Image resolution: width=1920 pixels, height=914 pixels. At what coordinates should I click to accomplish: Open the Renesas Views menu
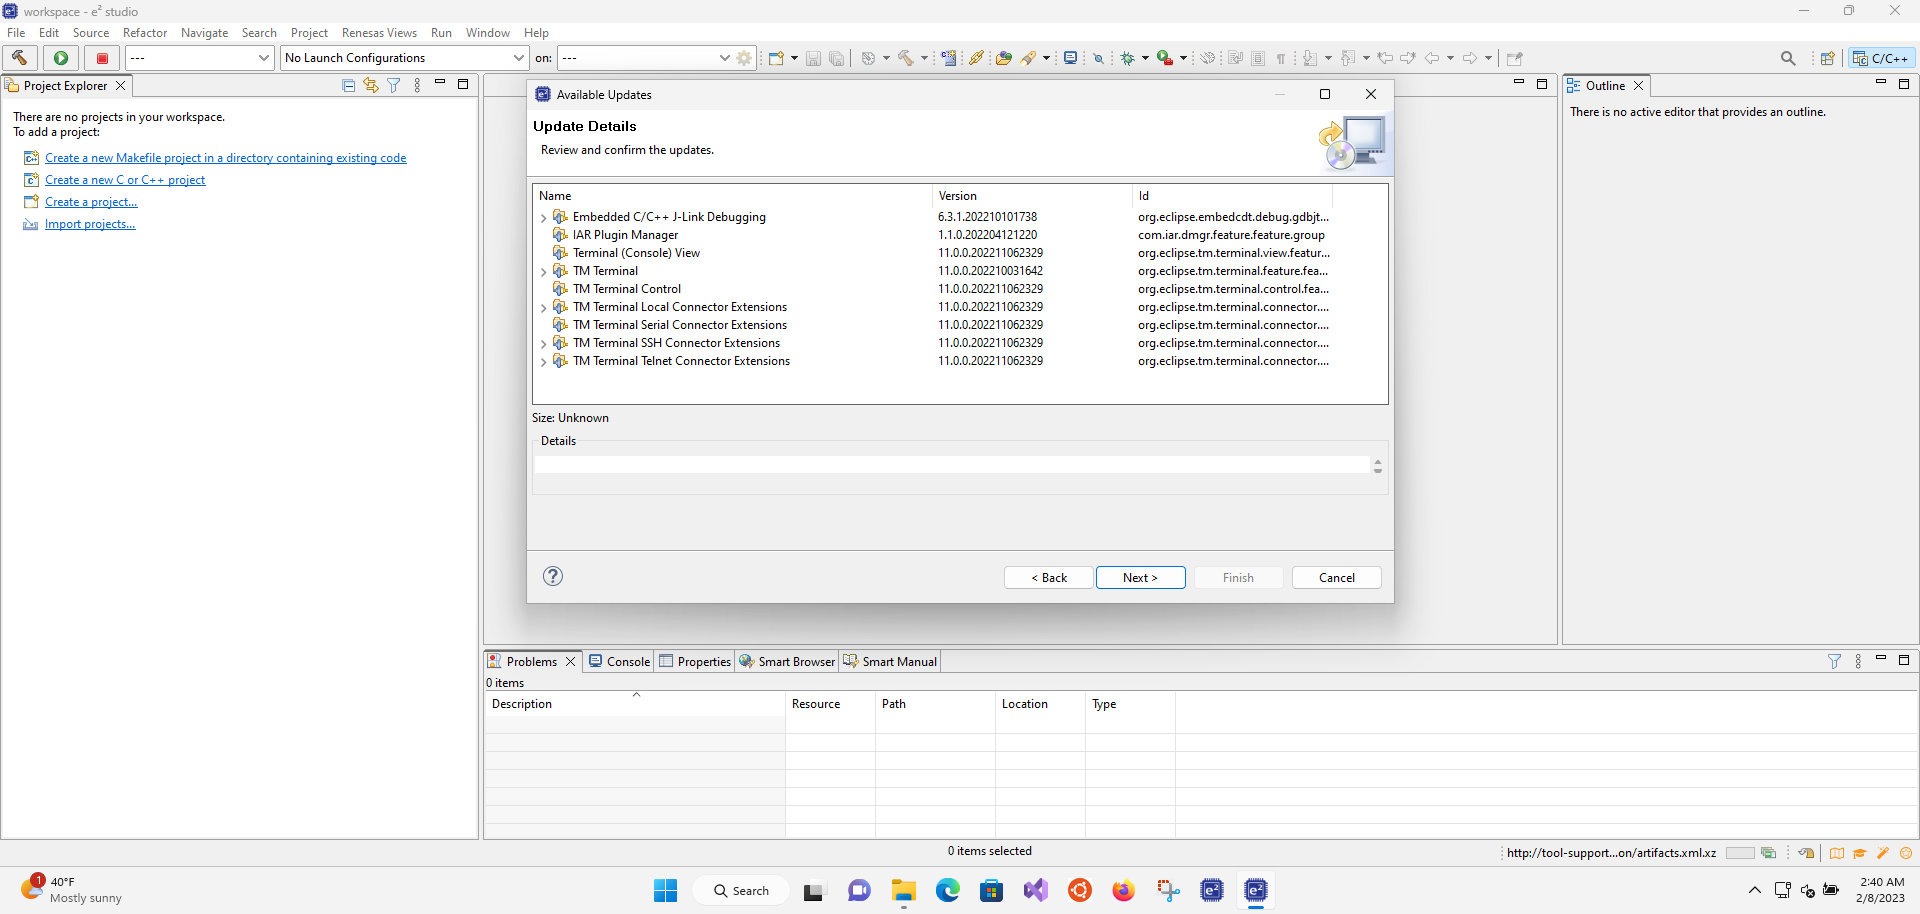tap(379, 33)
